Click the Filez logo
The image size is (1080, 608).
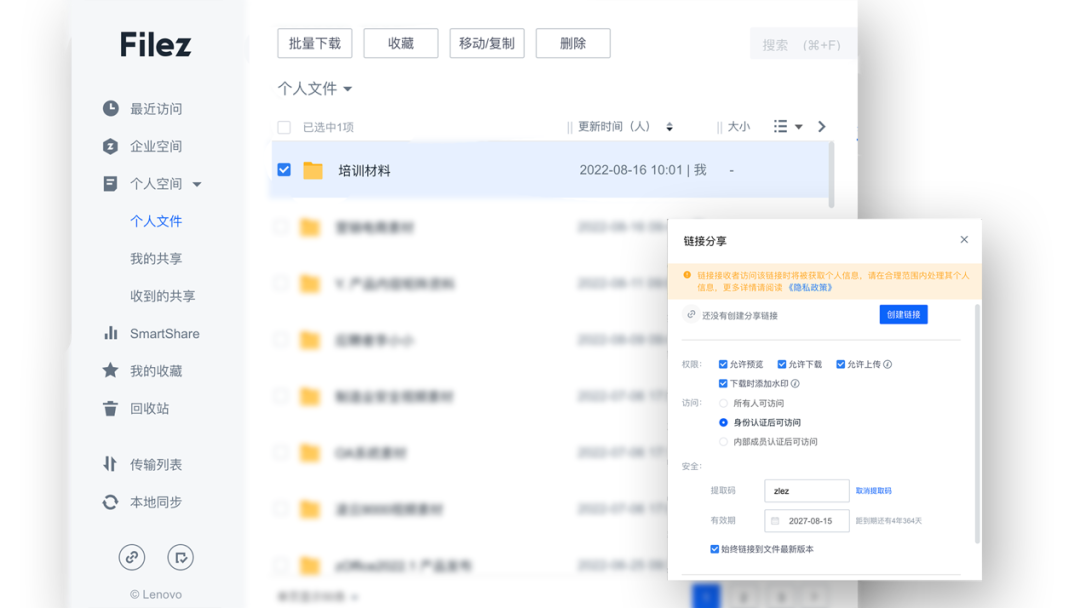(x=156, y=45)
